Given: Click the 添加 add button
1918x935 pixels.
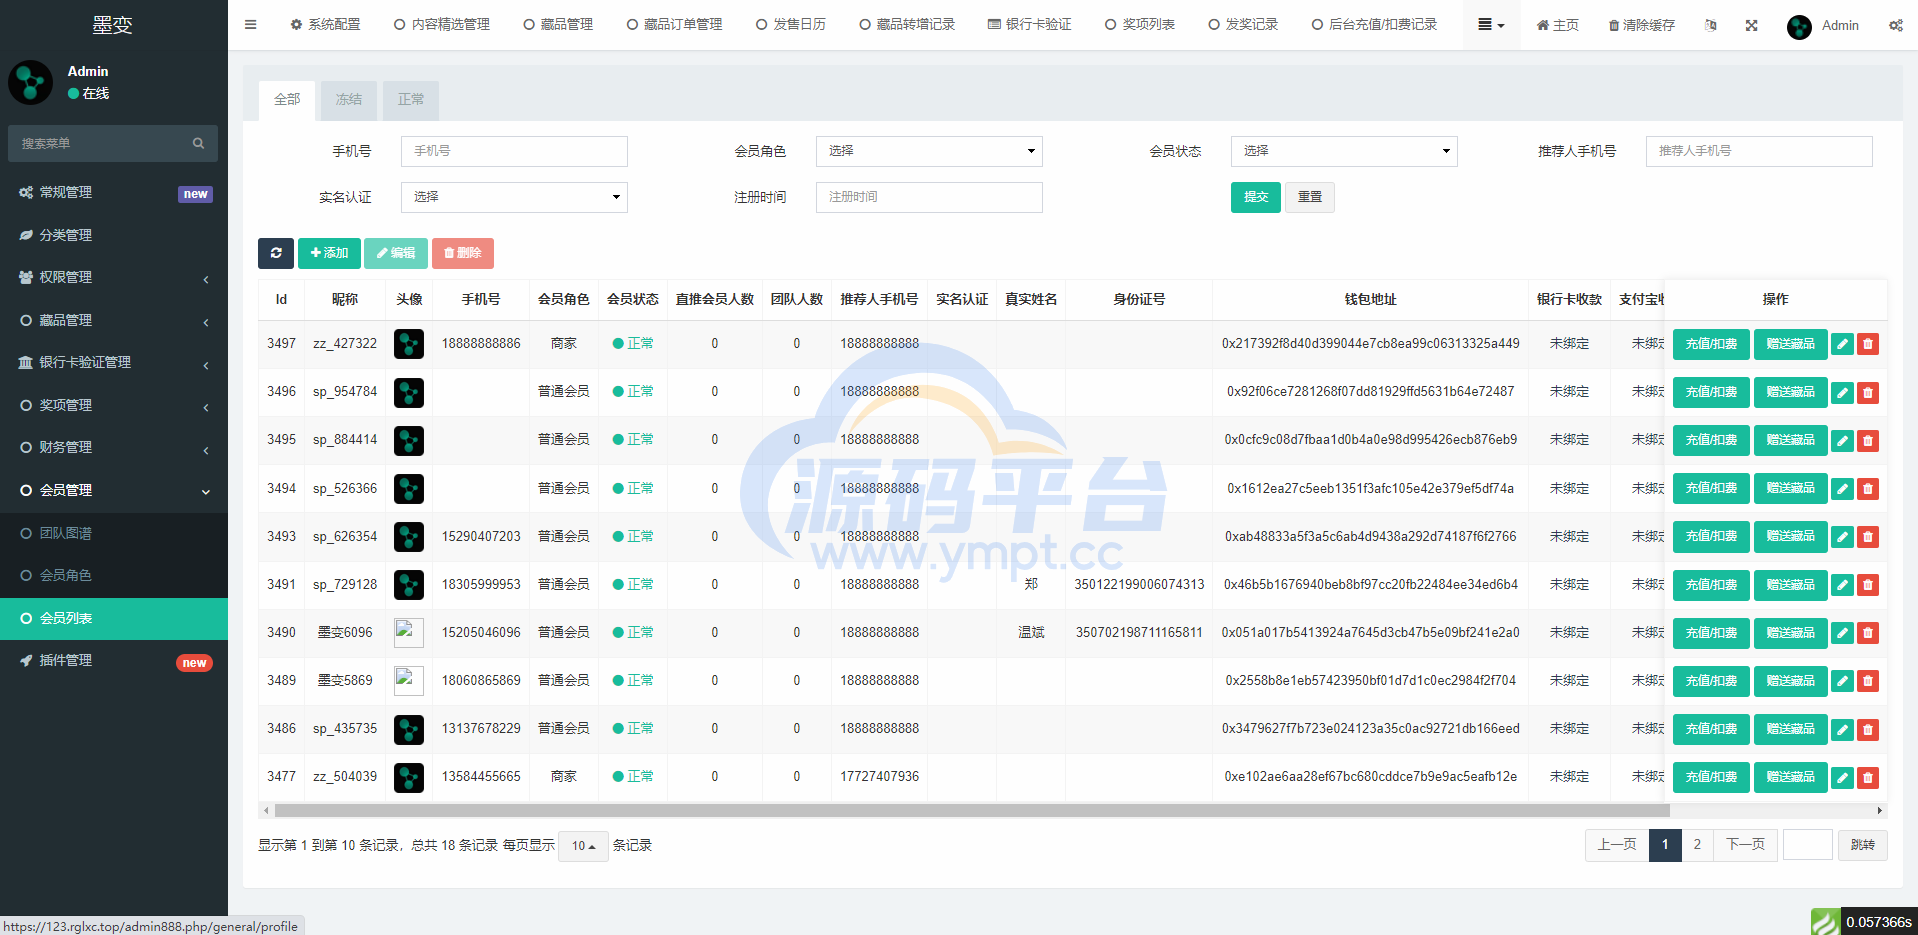Looking at the screenshot, I should point(329,253).
